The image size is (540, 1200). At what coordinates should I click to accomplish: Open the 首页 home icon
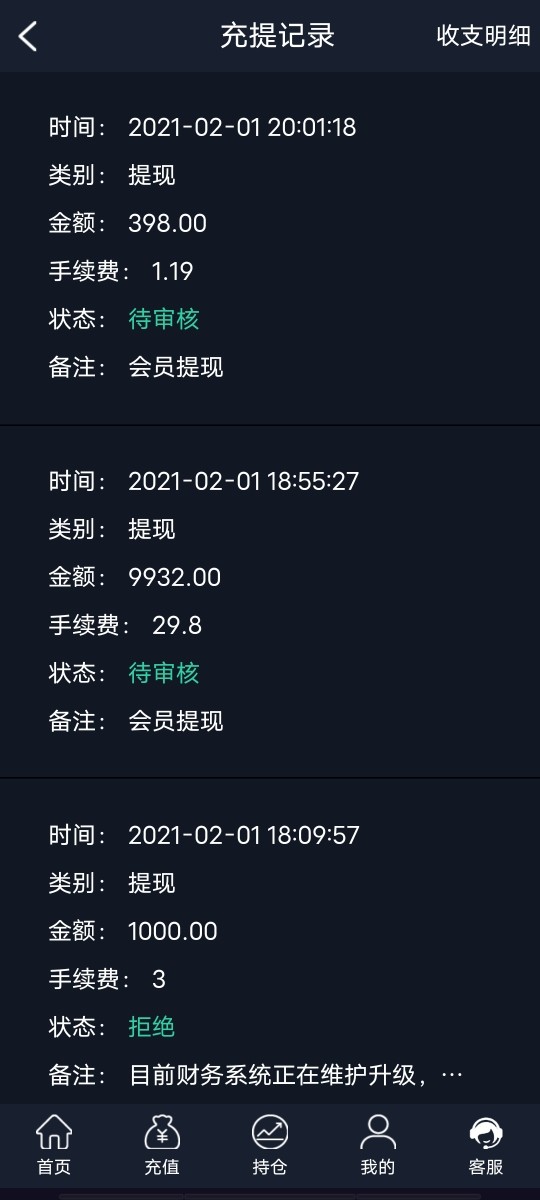tap(54, 1133)
